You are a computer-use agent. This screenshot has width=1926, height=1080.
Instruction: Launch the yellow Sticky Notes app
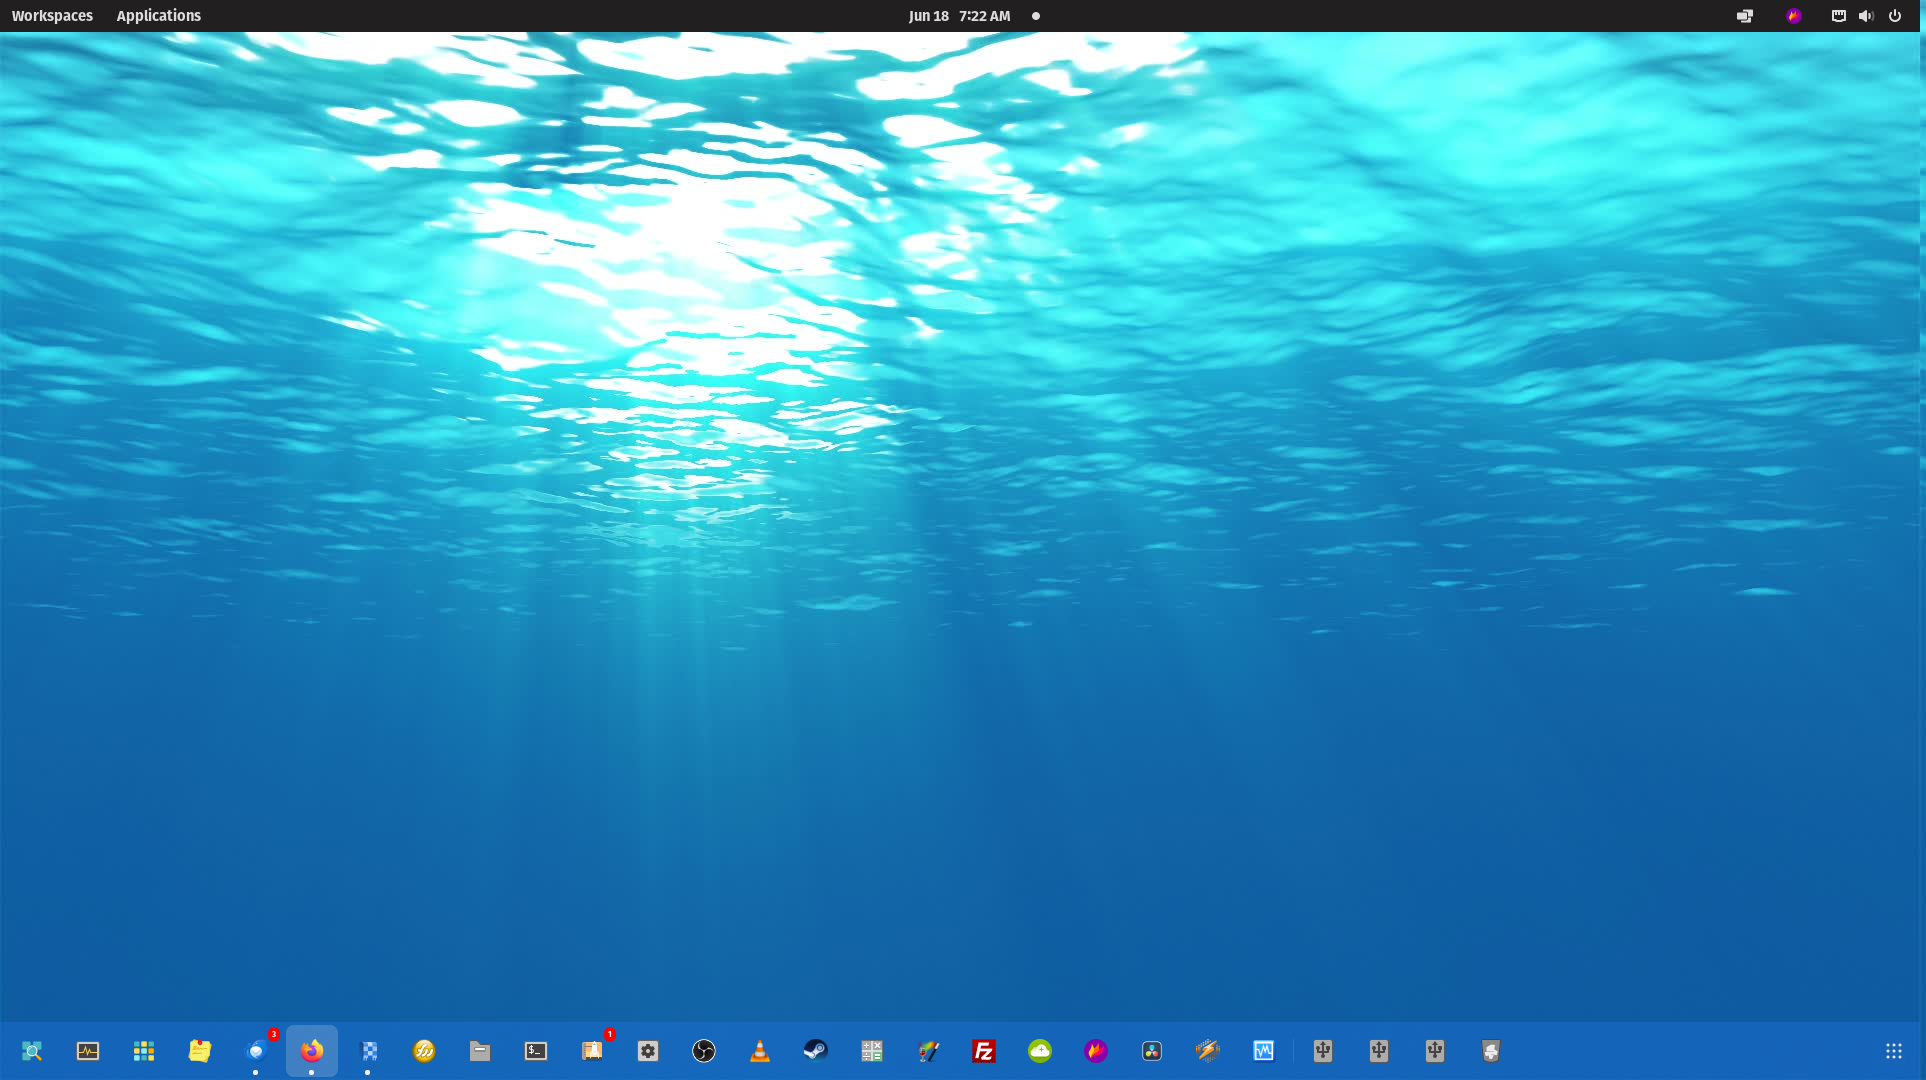coord(200,1051)
